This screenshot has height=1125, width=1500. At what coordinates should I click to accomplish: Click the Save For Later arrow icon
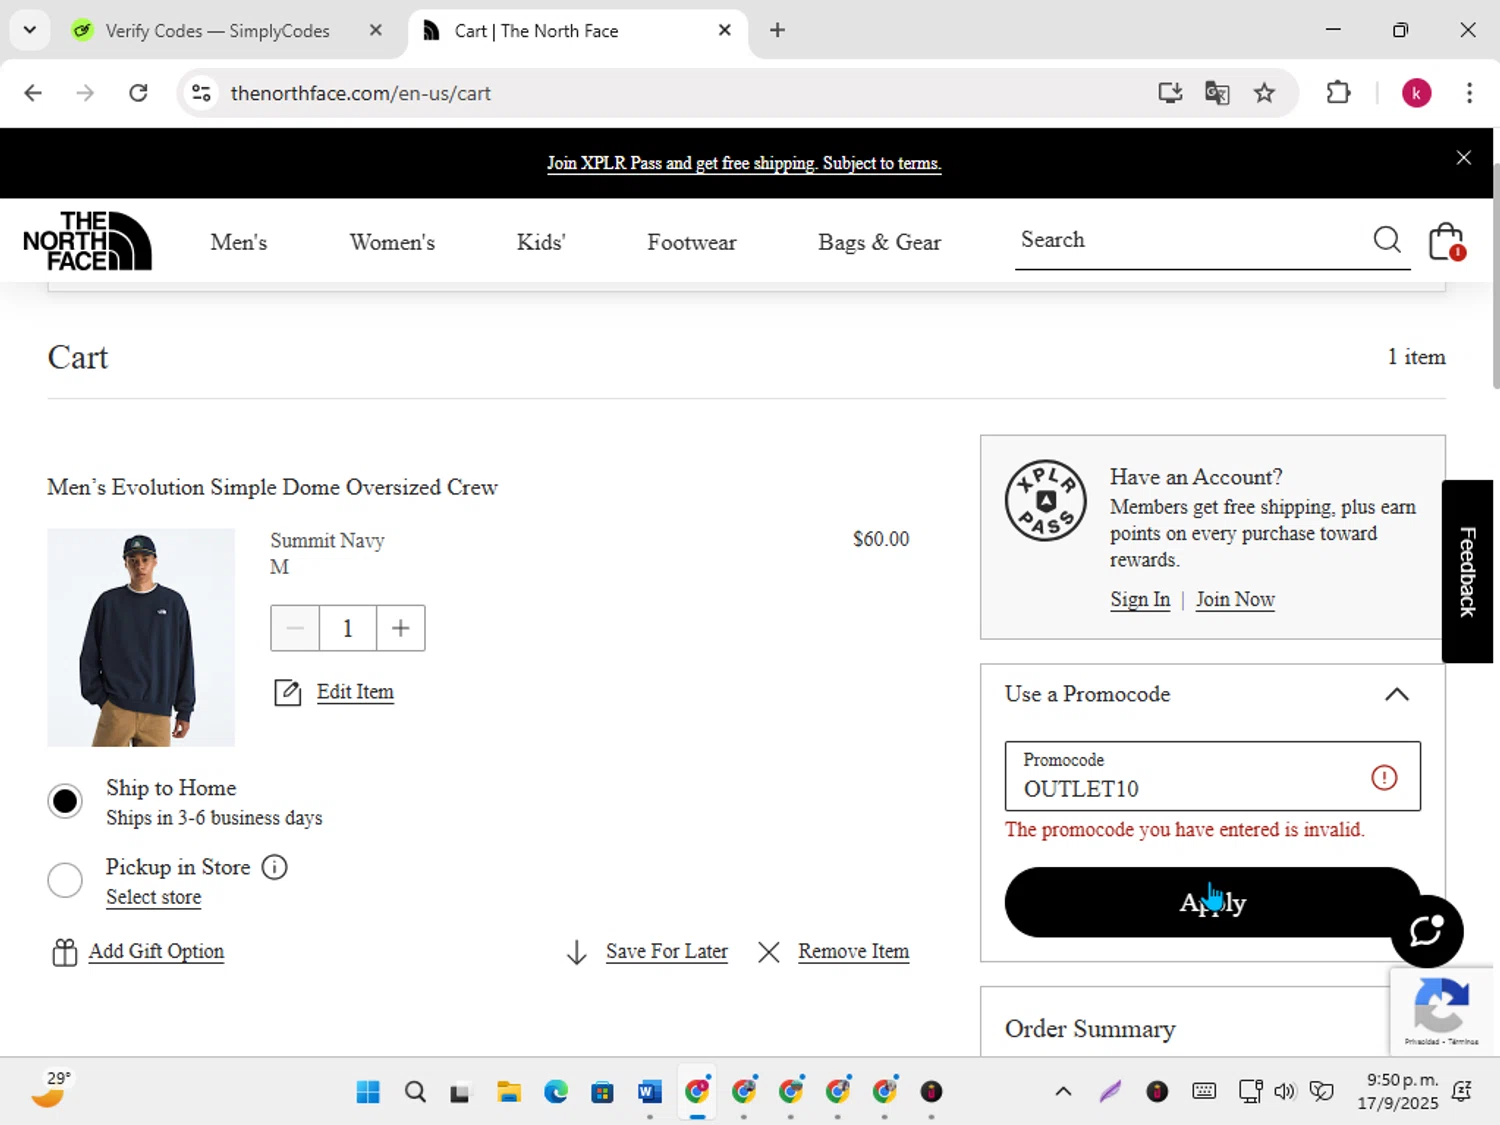point(576,952)
